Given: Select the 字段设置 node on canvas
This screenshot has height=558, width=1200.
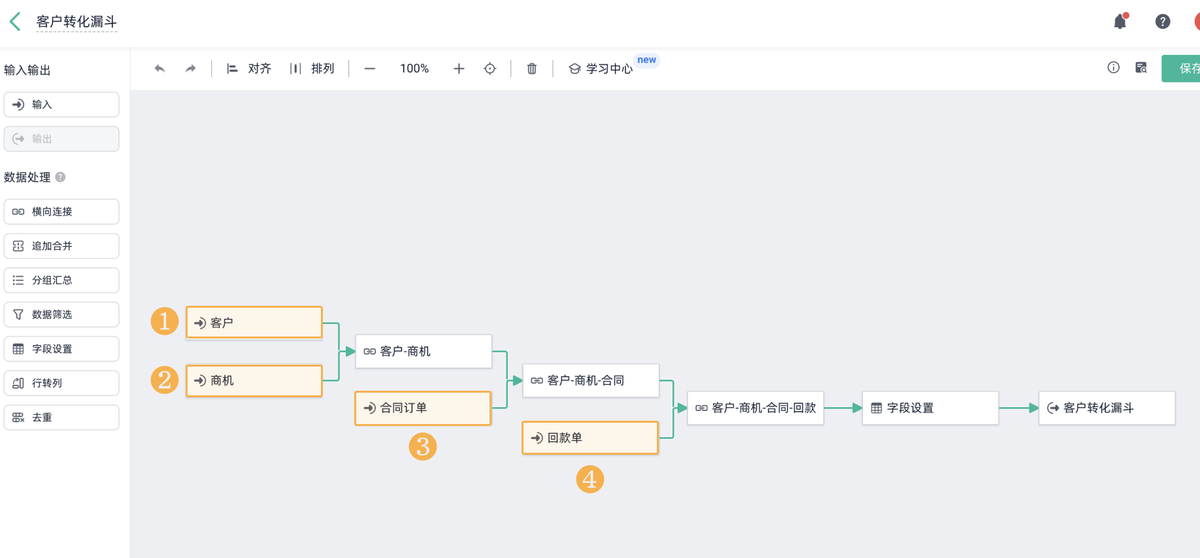Looking at the screenshot, I should 931,408.
